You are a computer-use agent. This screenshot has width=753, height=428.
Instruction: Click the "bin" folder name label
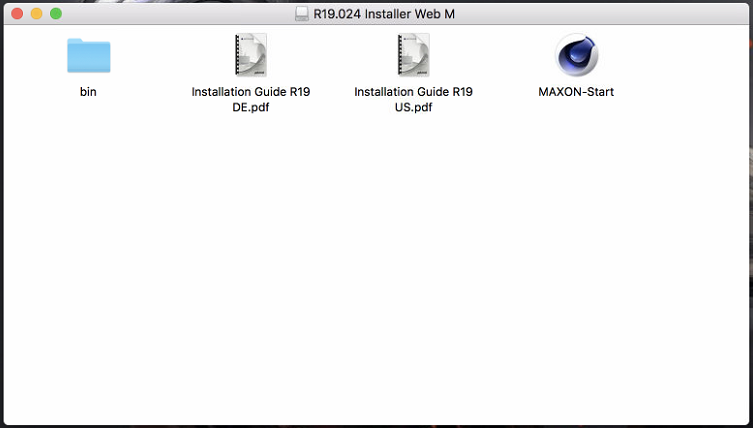pyautogui.click(x=88, y=92)
